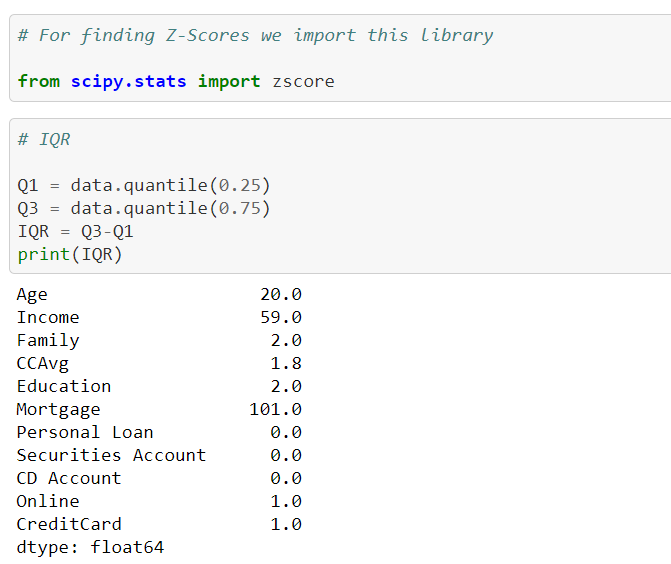The height and width of the screenshot is (564, 671).
Task: Select the 'Securities Account' output row label
Action: [x=111, y=456]
